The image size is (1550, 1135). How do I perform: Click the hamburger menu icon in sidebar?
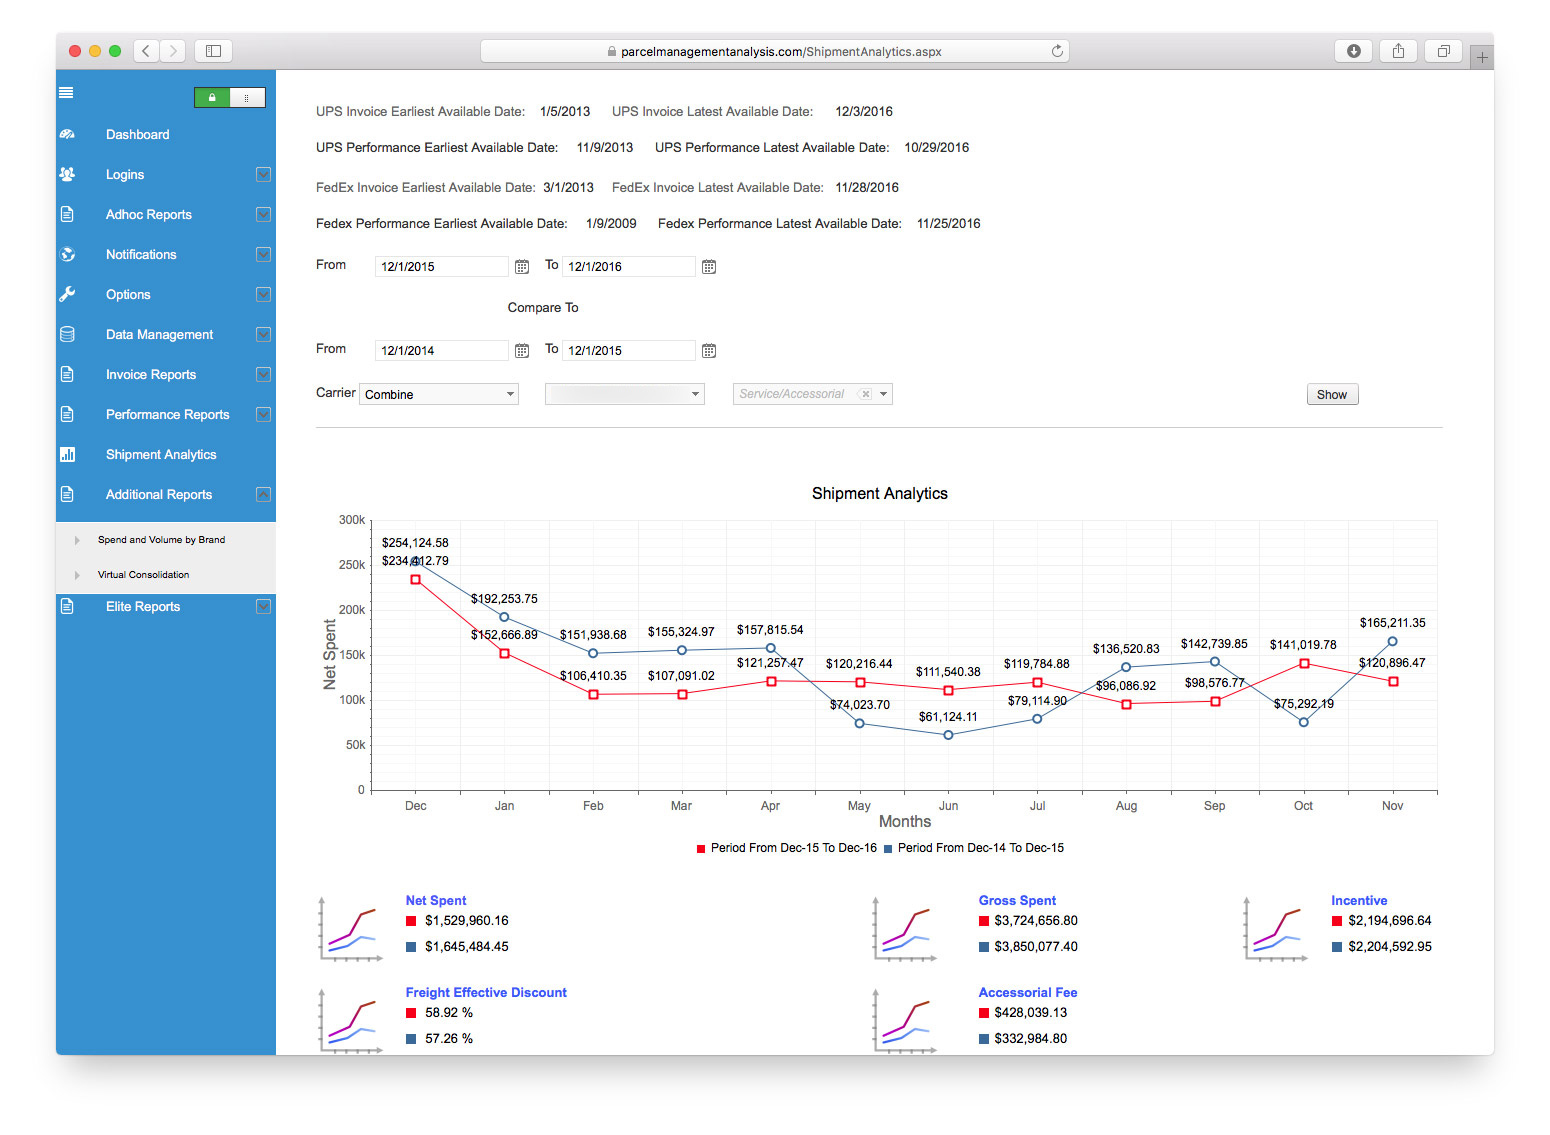coord(66,93)
